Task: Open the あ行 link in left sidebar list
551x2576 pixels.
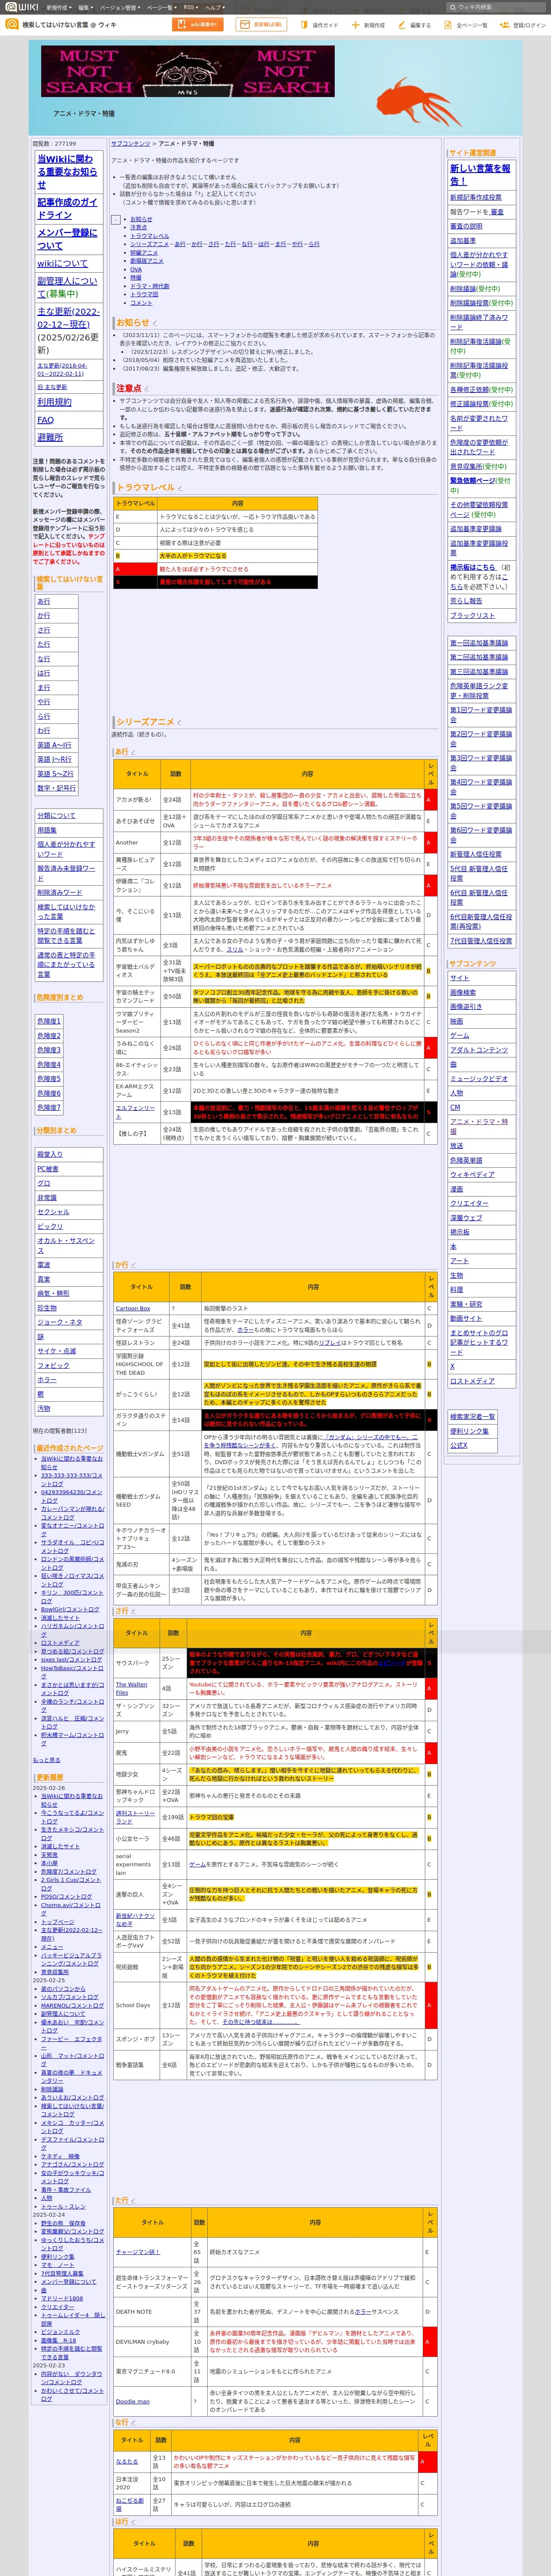Action: pos(44,601)
